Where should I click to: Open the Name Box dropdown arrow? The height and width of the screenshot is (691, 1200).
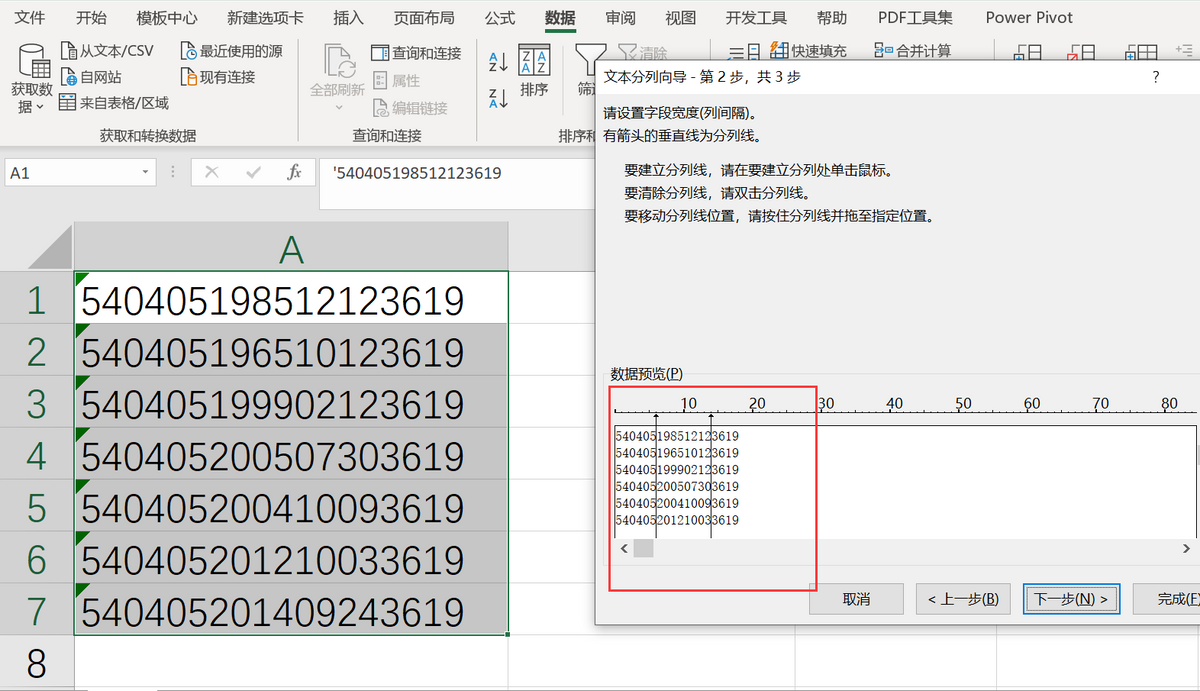coord(146,173)
